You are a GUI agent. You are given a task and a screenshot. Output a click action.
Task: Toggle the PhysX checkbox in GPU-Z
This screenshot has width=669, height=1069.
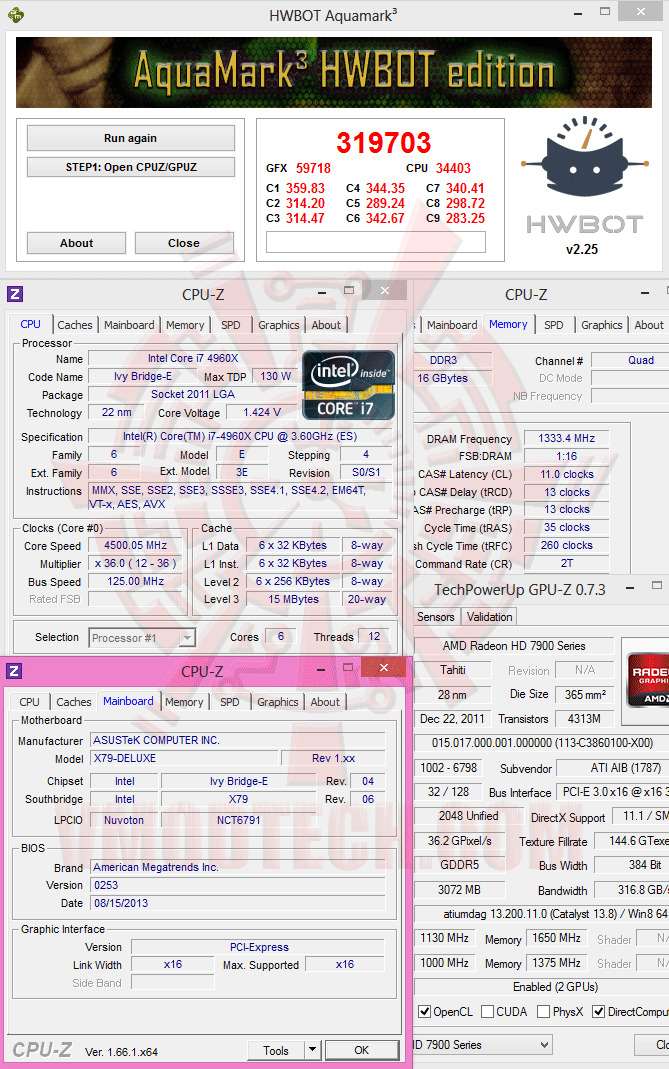[x=544, y=1012]
